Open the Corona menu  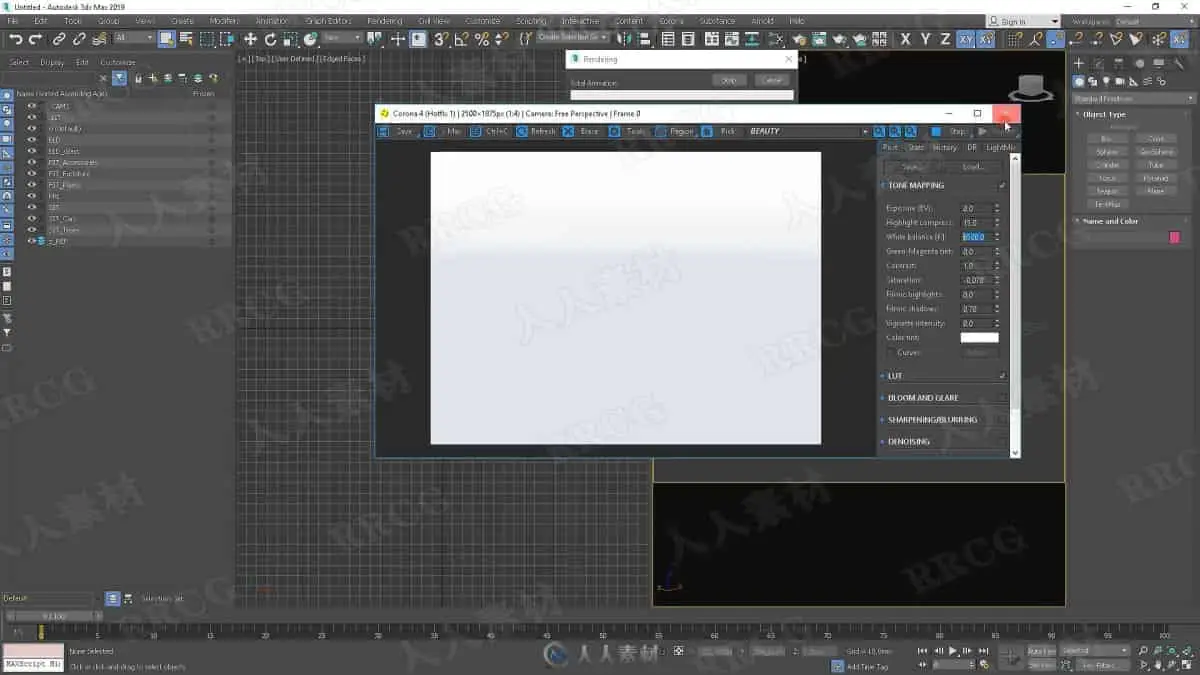coord(671,20)
